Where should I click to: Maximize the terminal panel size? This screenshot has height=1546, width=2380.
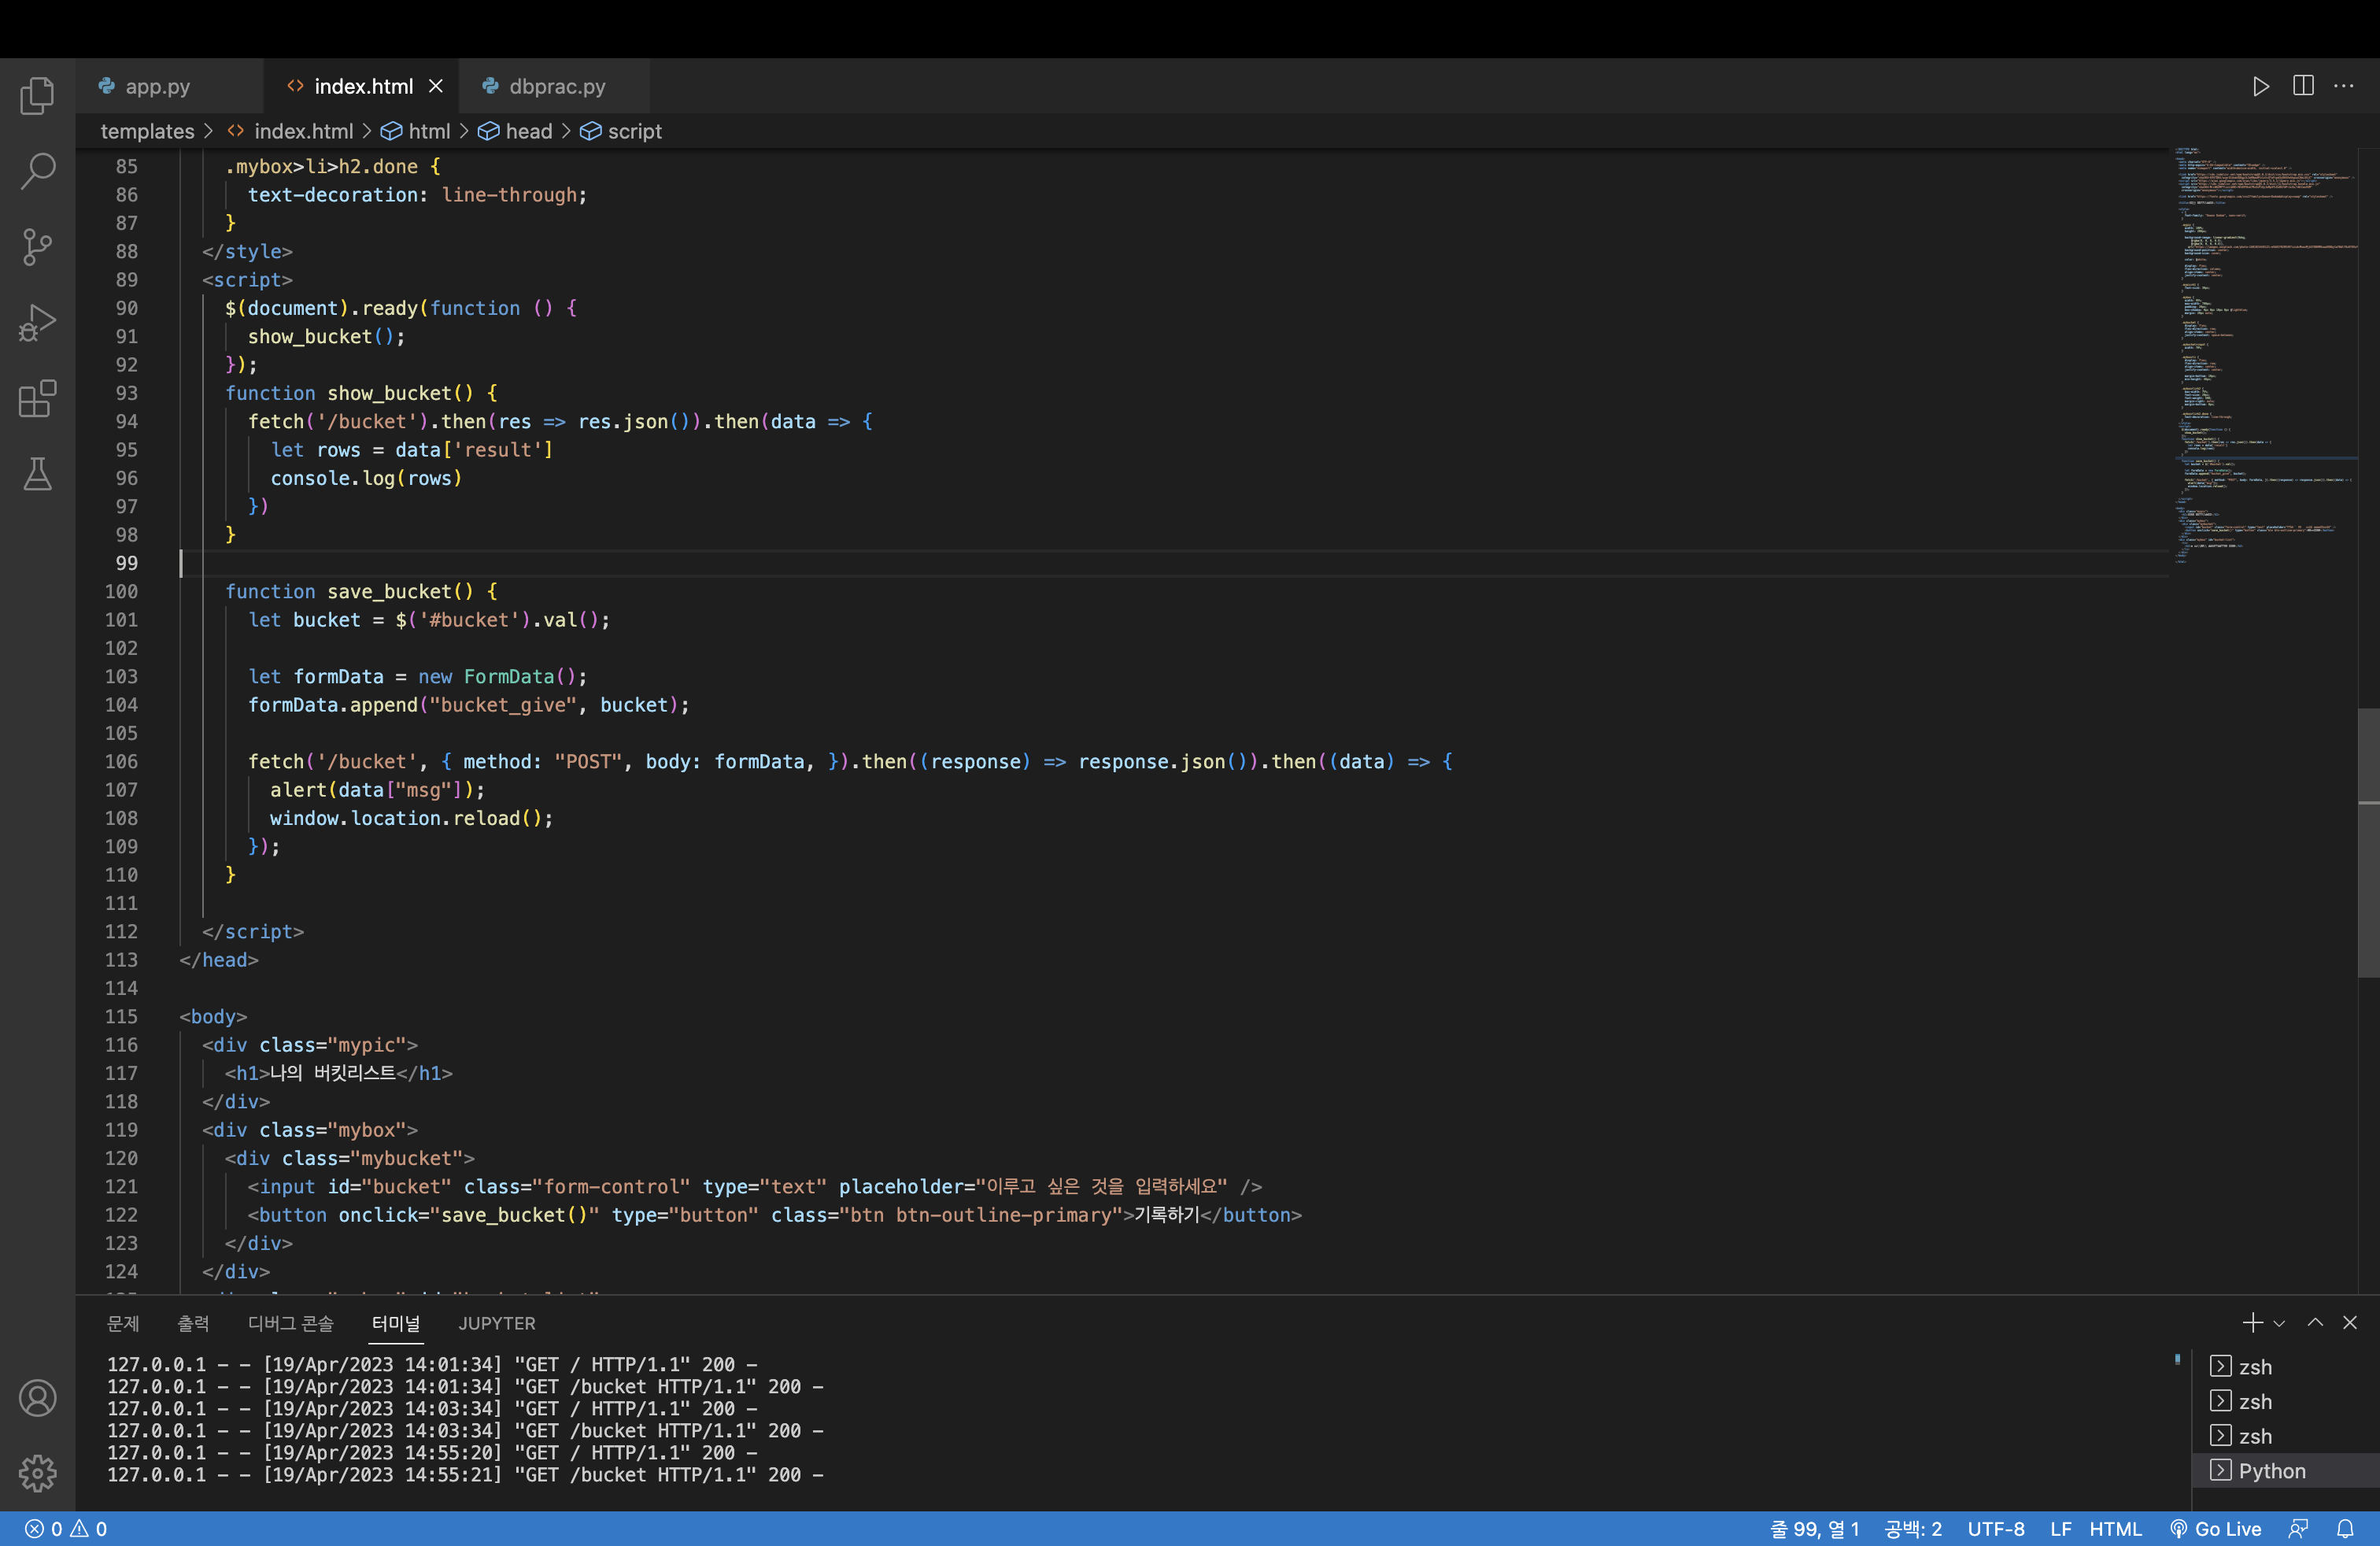(x=2315, y=1323)
